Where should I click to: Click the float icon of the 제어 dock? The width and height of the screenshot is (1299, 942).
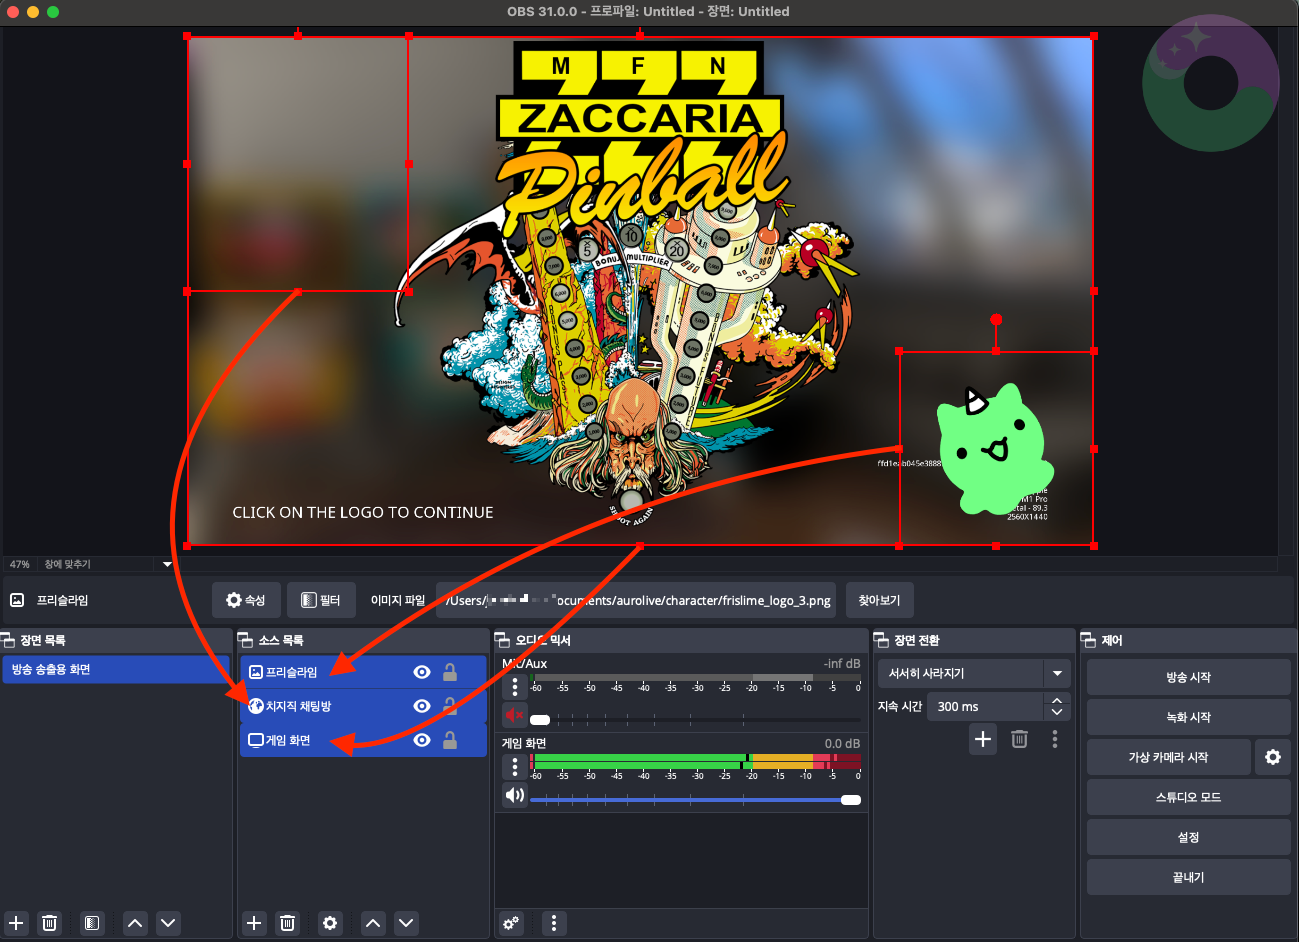[1089, 640]
